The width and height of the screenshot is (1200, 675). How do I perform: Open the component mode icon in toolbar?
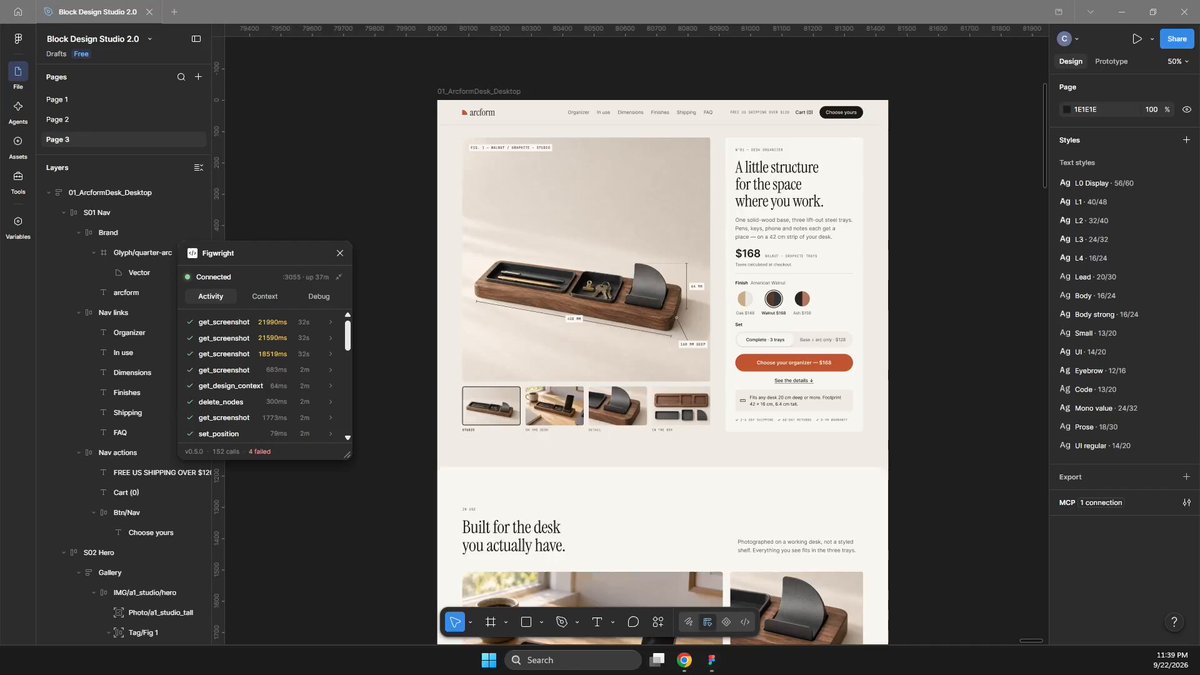pos(726,622)
